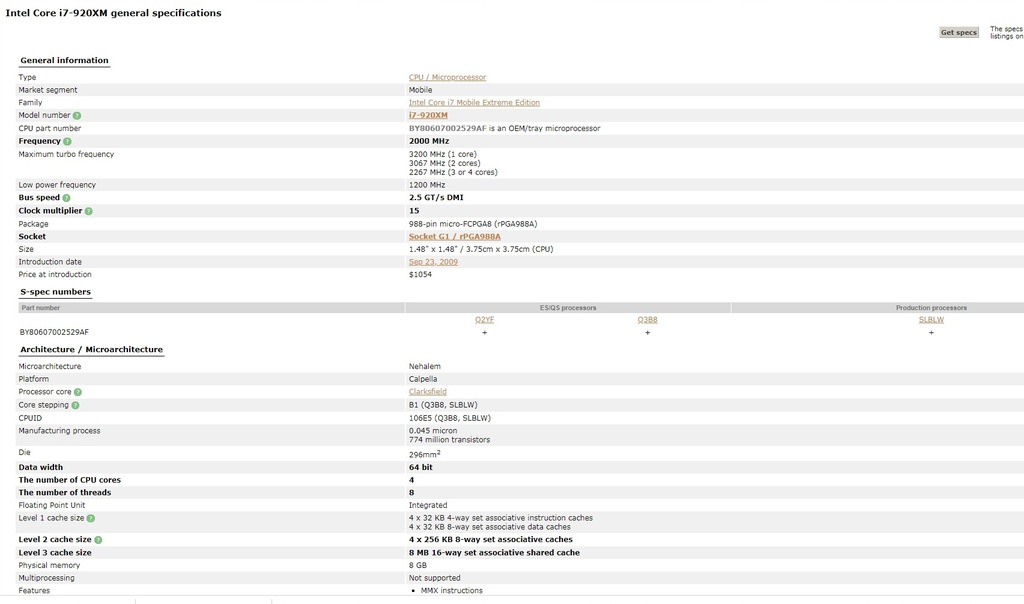Image resolution: width=1024 pixels, height=604 pixels.
Task: Click the help icon beside Processor core
Action: [x=78, y=392]
